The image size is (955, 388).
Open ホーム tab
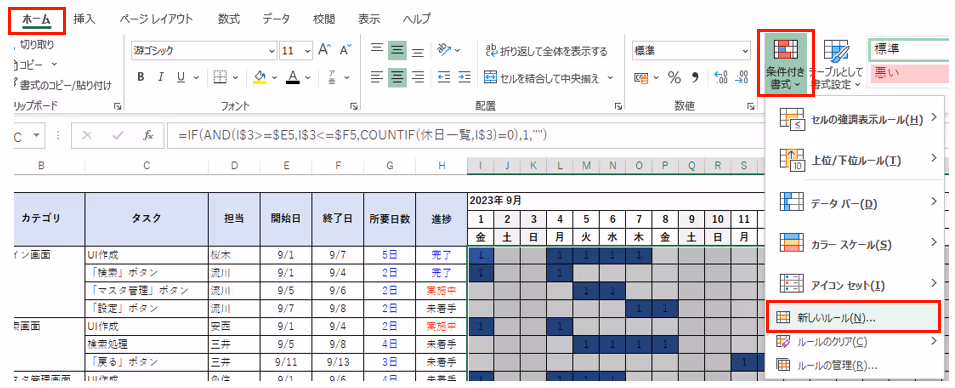[37, 20]
